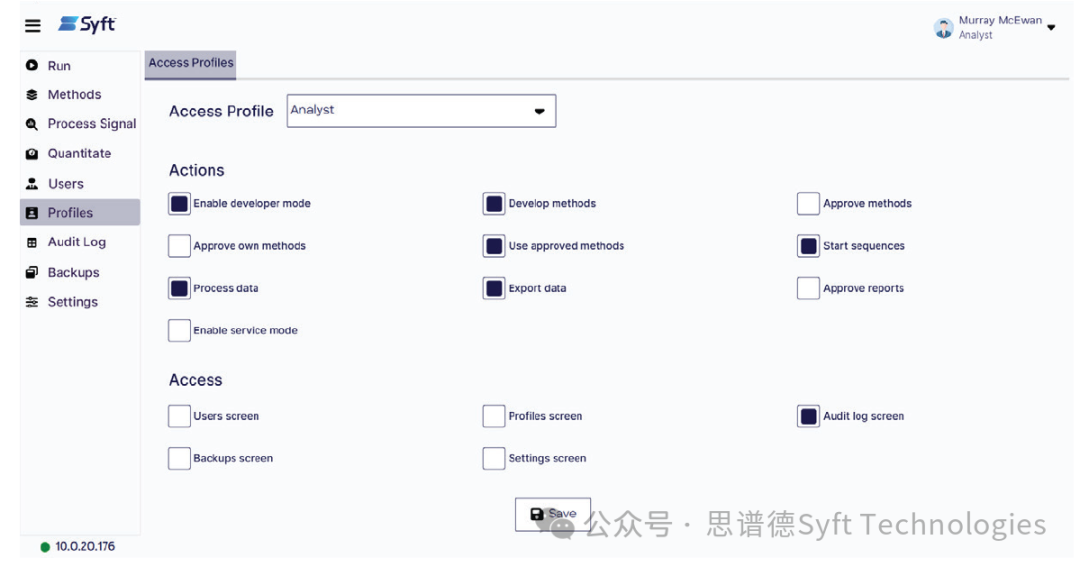Click the Backups icon in sidebar
Screen dimensions: 1080x567
coord(32,272)
